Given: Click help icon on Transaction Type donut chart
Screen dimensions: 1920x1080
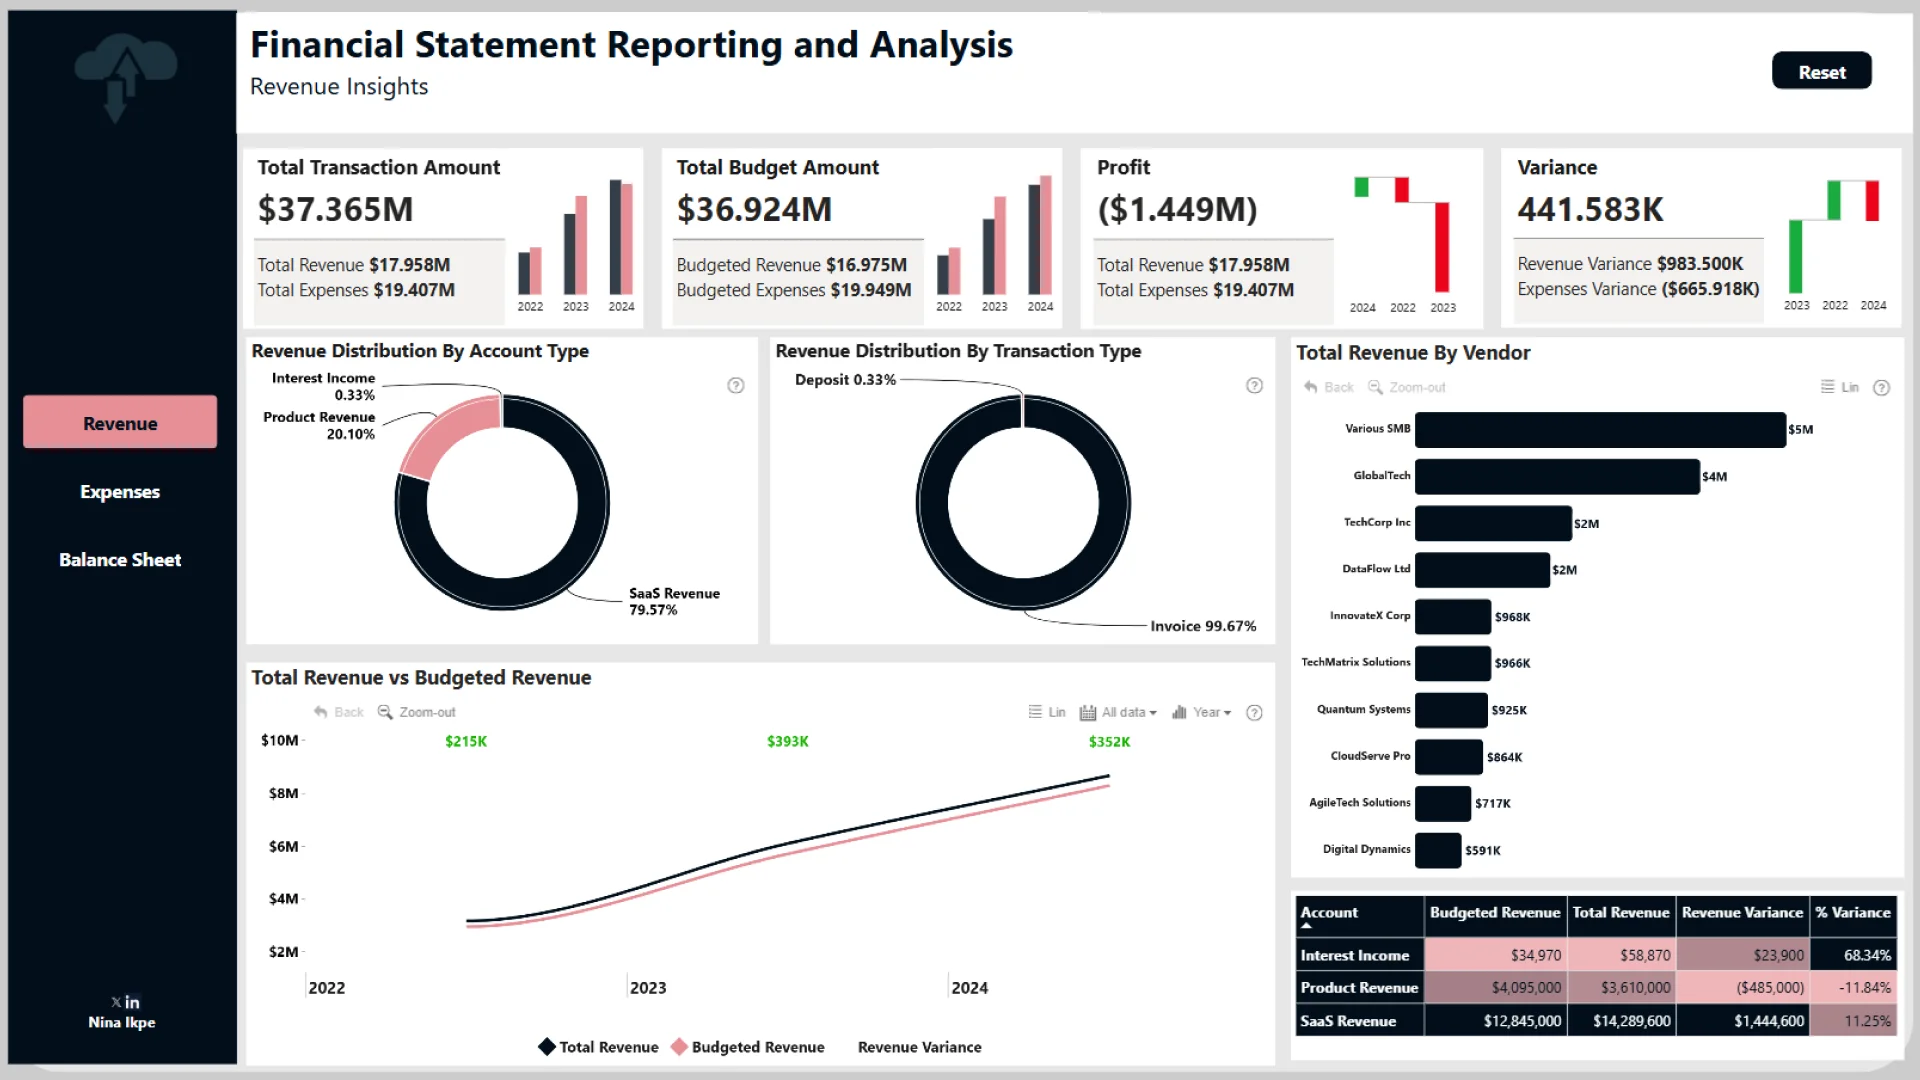Looking at the screenshot, I should point(1254,386).
